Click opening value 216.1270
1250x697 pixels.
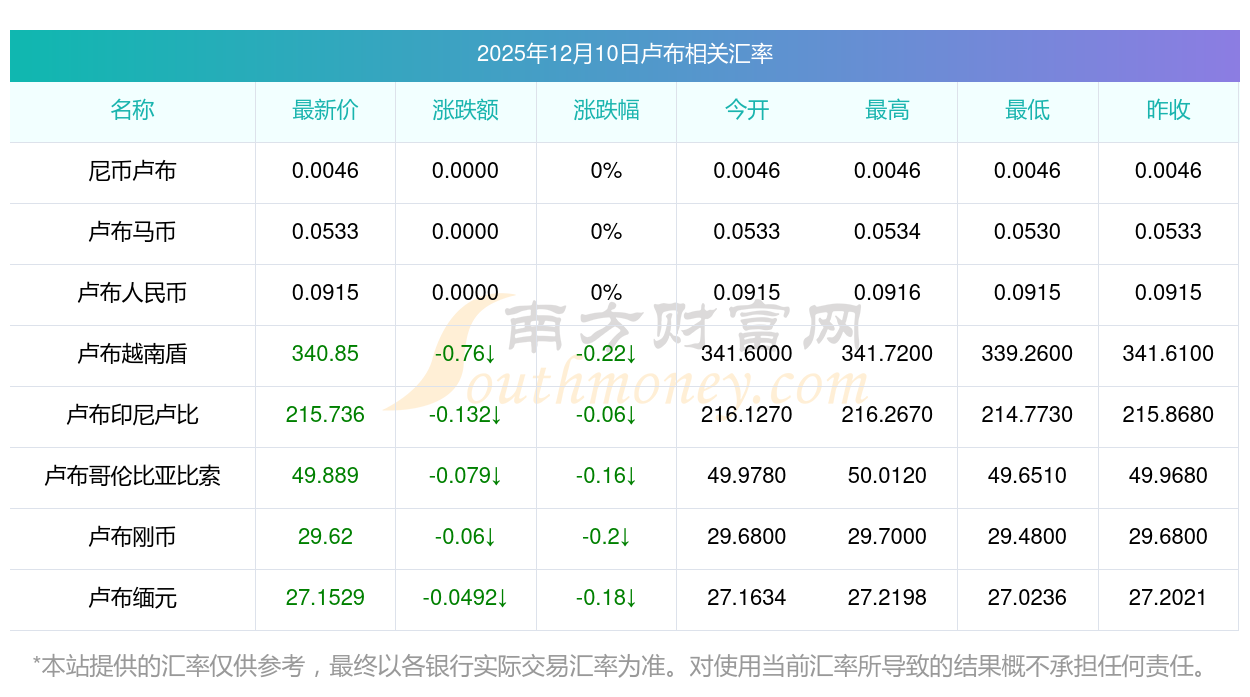pos(747,415)
